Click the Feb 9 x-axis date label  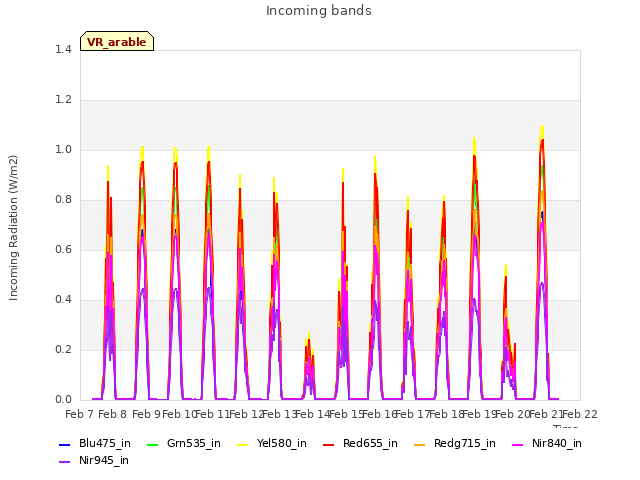pyautogui.click(x=146, y=415)
